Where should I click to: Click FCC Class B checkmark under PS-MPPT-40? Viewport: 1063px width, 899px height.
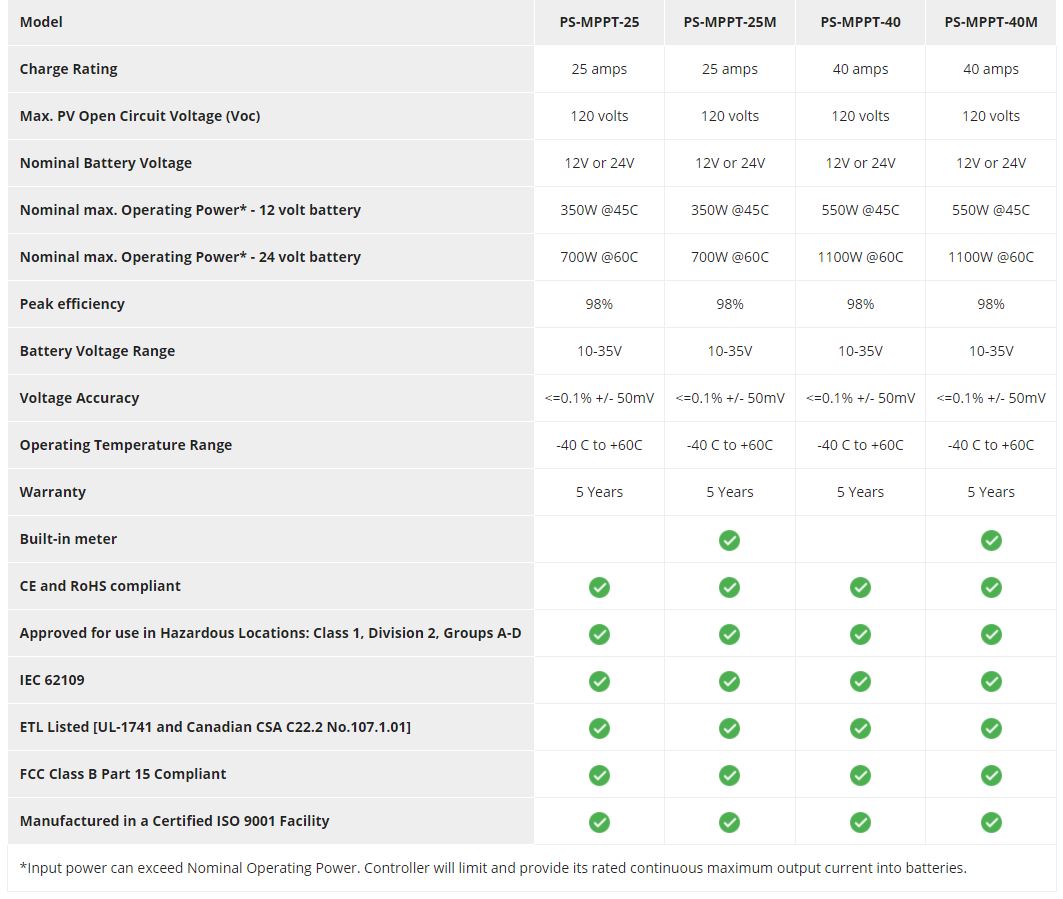pyautogui.click(x=860, y=775)
